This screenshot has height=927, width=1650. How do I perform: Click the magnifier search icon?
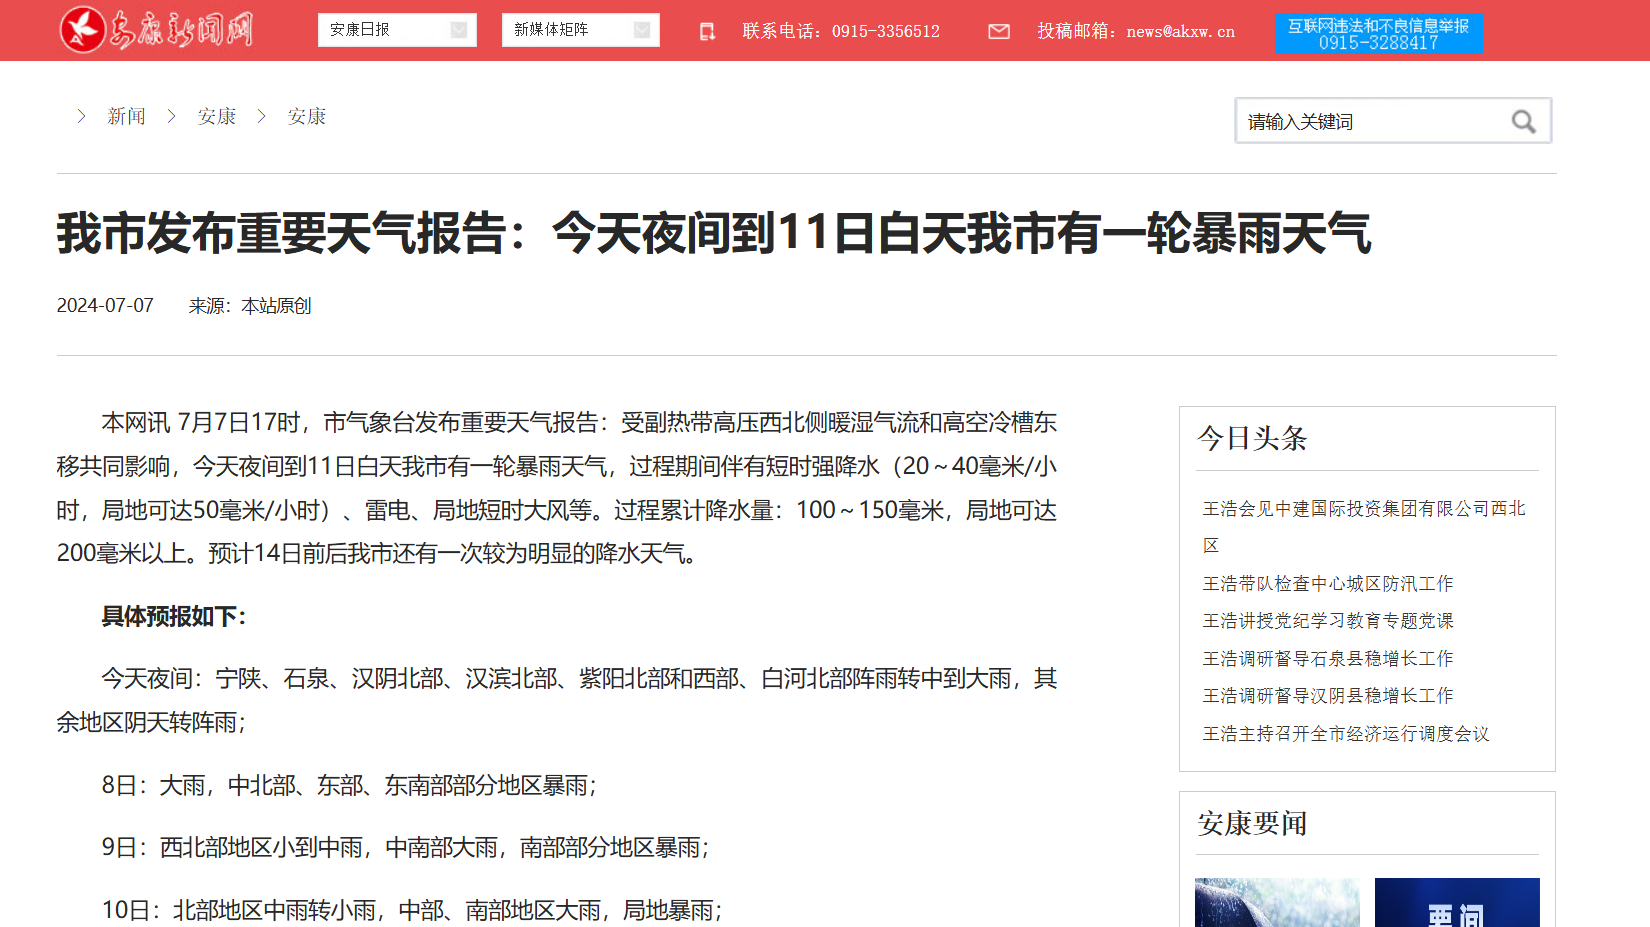(1523, 122)
